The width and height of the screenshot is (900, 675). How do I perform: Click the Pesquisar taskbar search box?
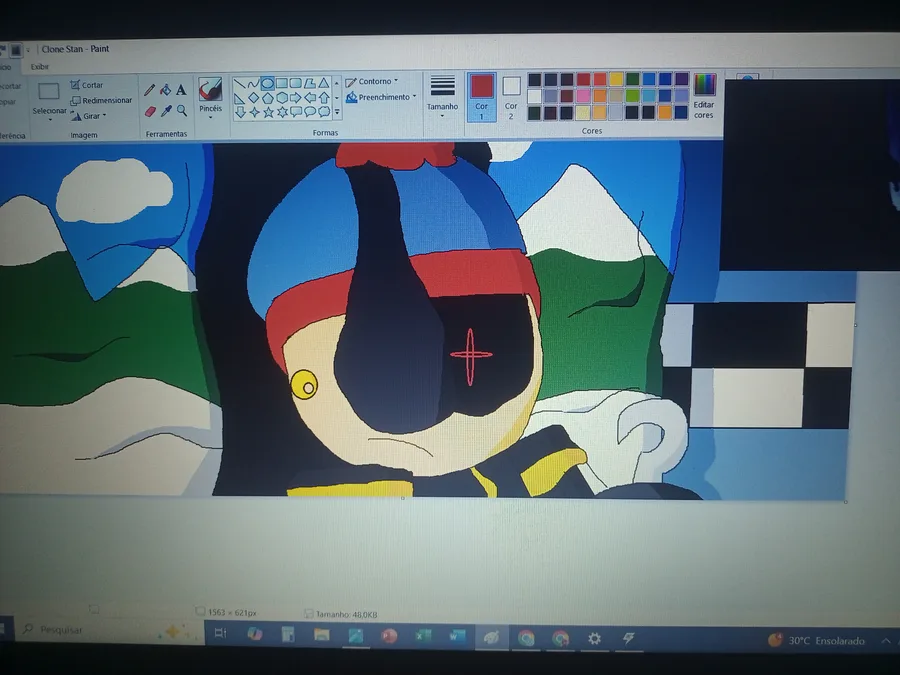(x=109, y=630)
